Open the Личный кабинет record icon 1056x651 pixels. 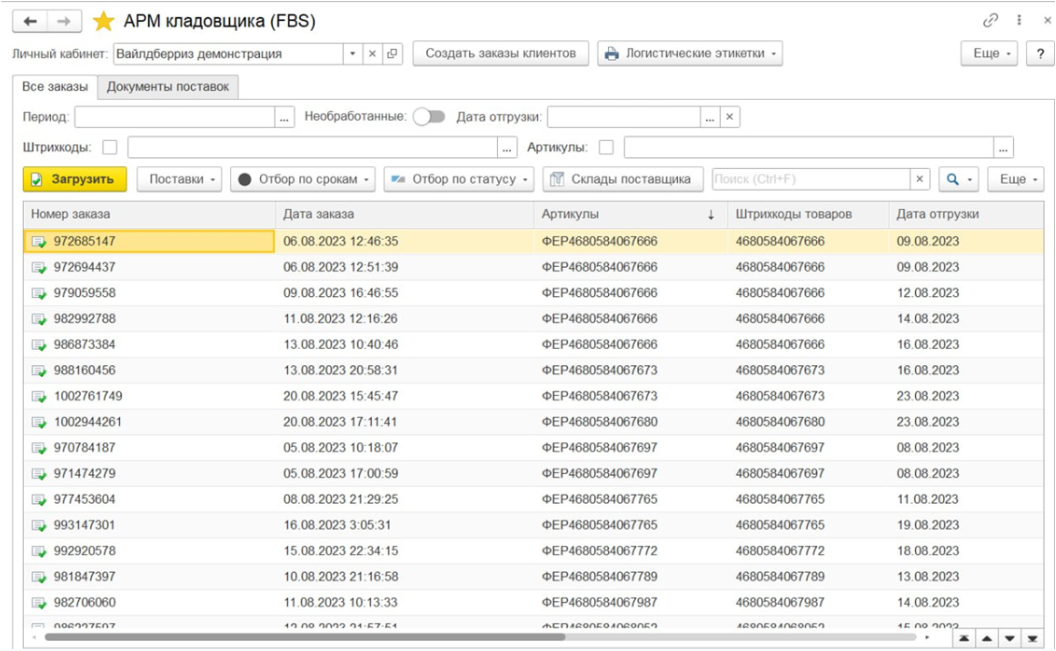[392, 54]
